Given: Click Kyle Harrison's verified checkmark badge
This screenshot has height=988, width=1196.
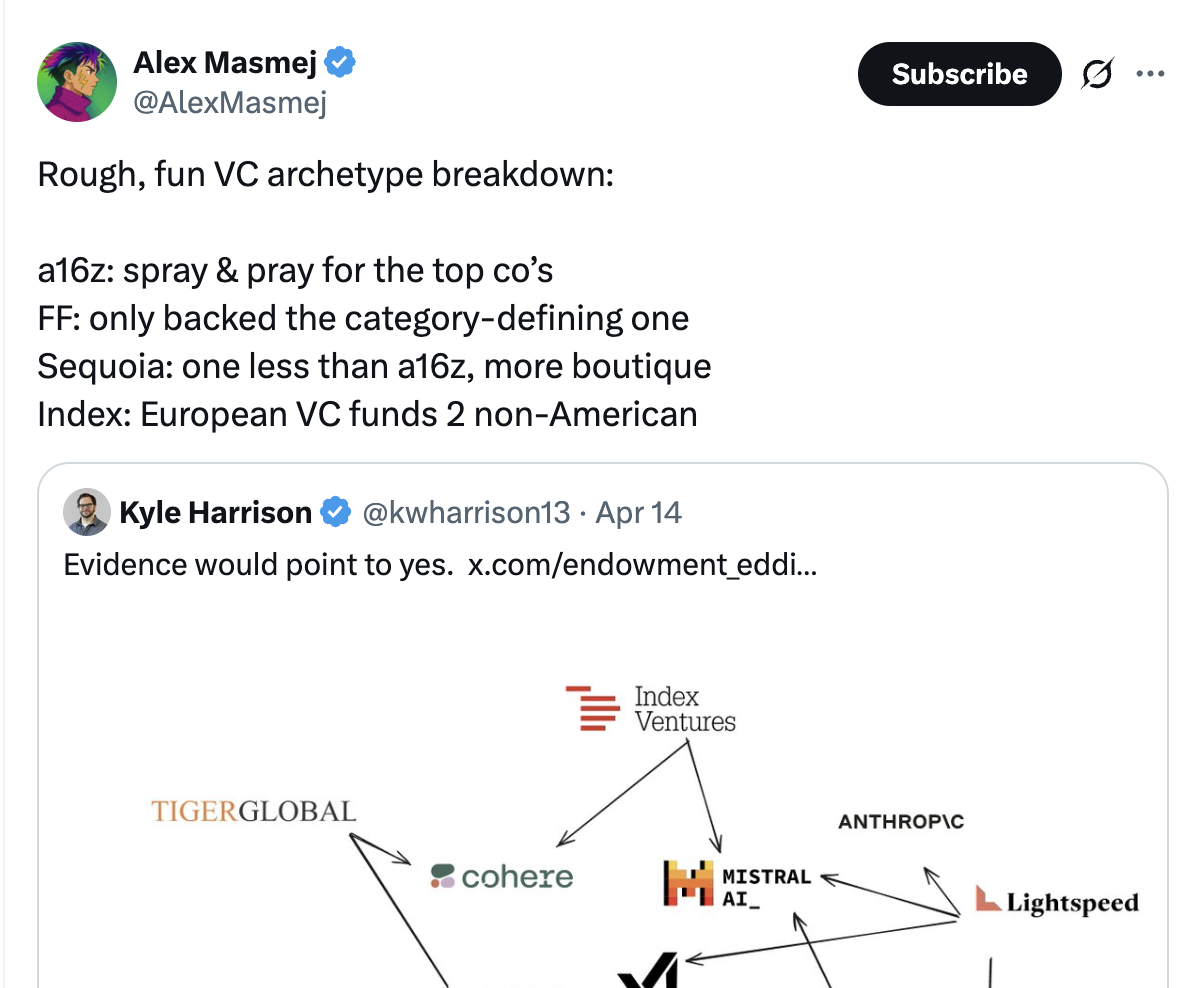Looking at the screenshot, I should click(x=335, y=513).
